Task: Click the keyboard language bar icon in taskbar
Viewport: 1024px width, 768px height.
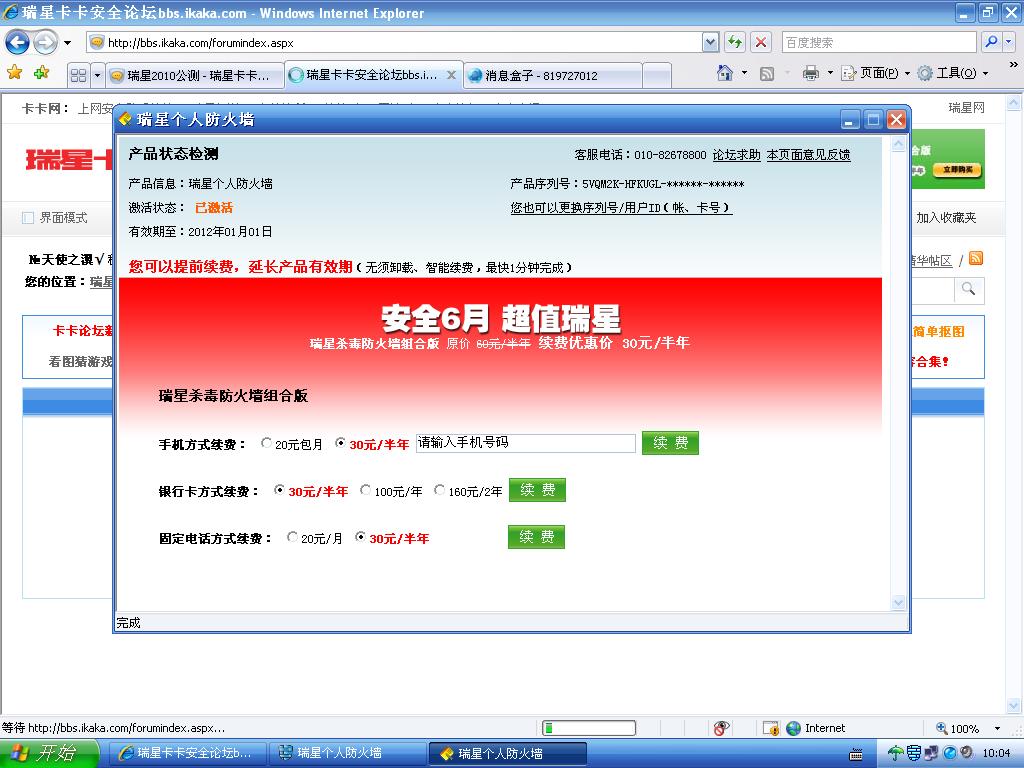Action: coord(856,755)
